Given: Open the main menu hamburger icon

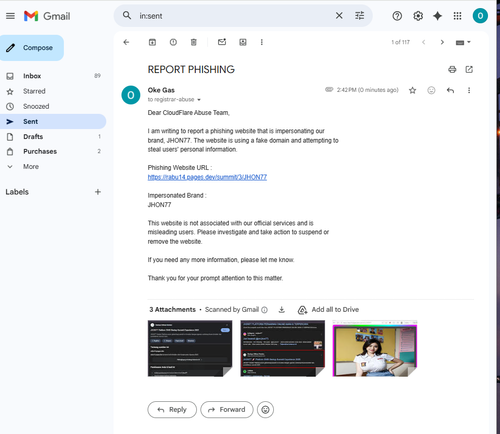Looking at the screenshot, I should pos(10,16).
